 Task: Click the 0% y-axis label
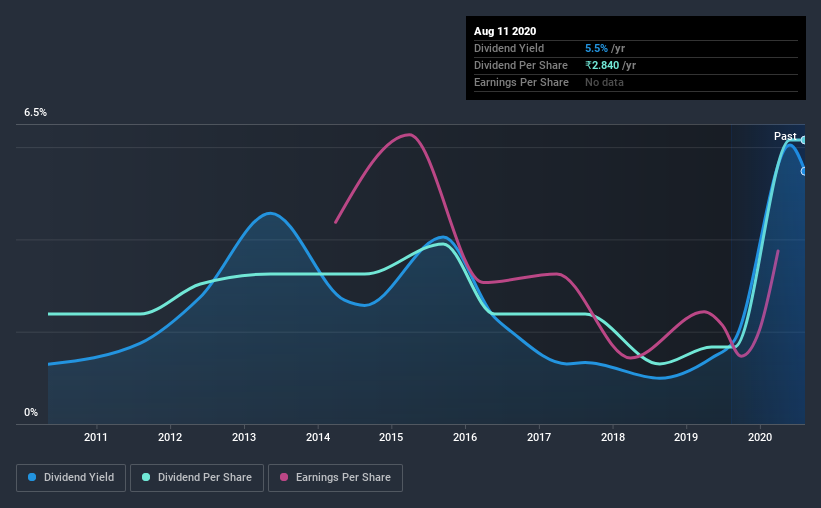(31, 413)
